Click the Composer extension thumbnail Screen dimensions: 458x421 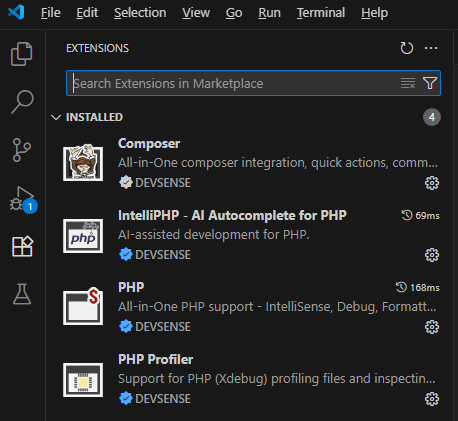[83, 163]
